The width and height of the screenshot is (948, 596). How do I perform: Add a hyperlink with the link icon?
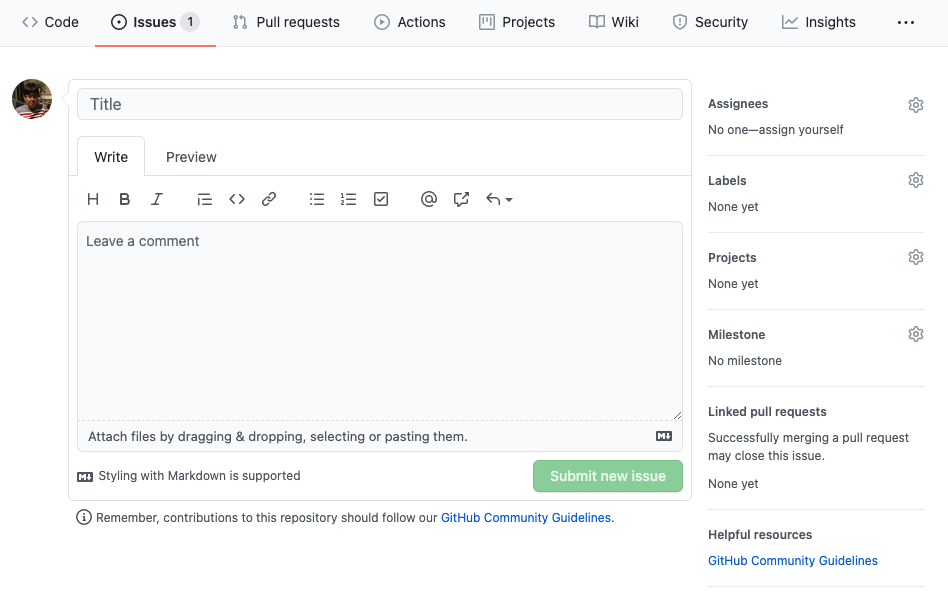pos(269,199)
